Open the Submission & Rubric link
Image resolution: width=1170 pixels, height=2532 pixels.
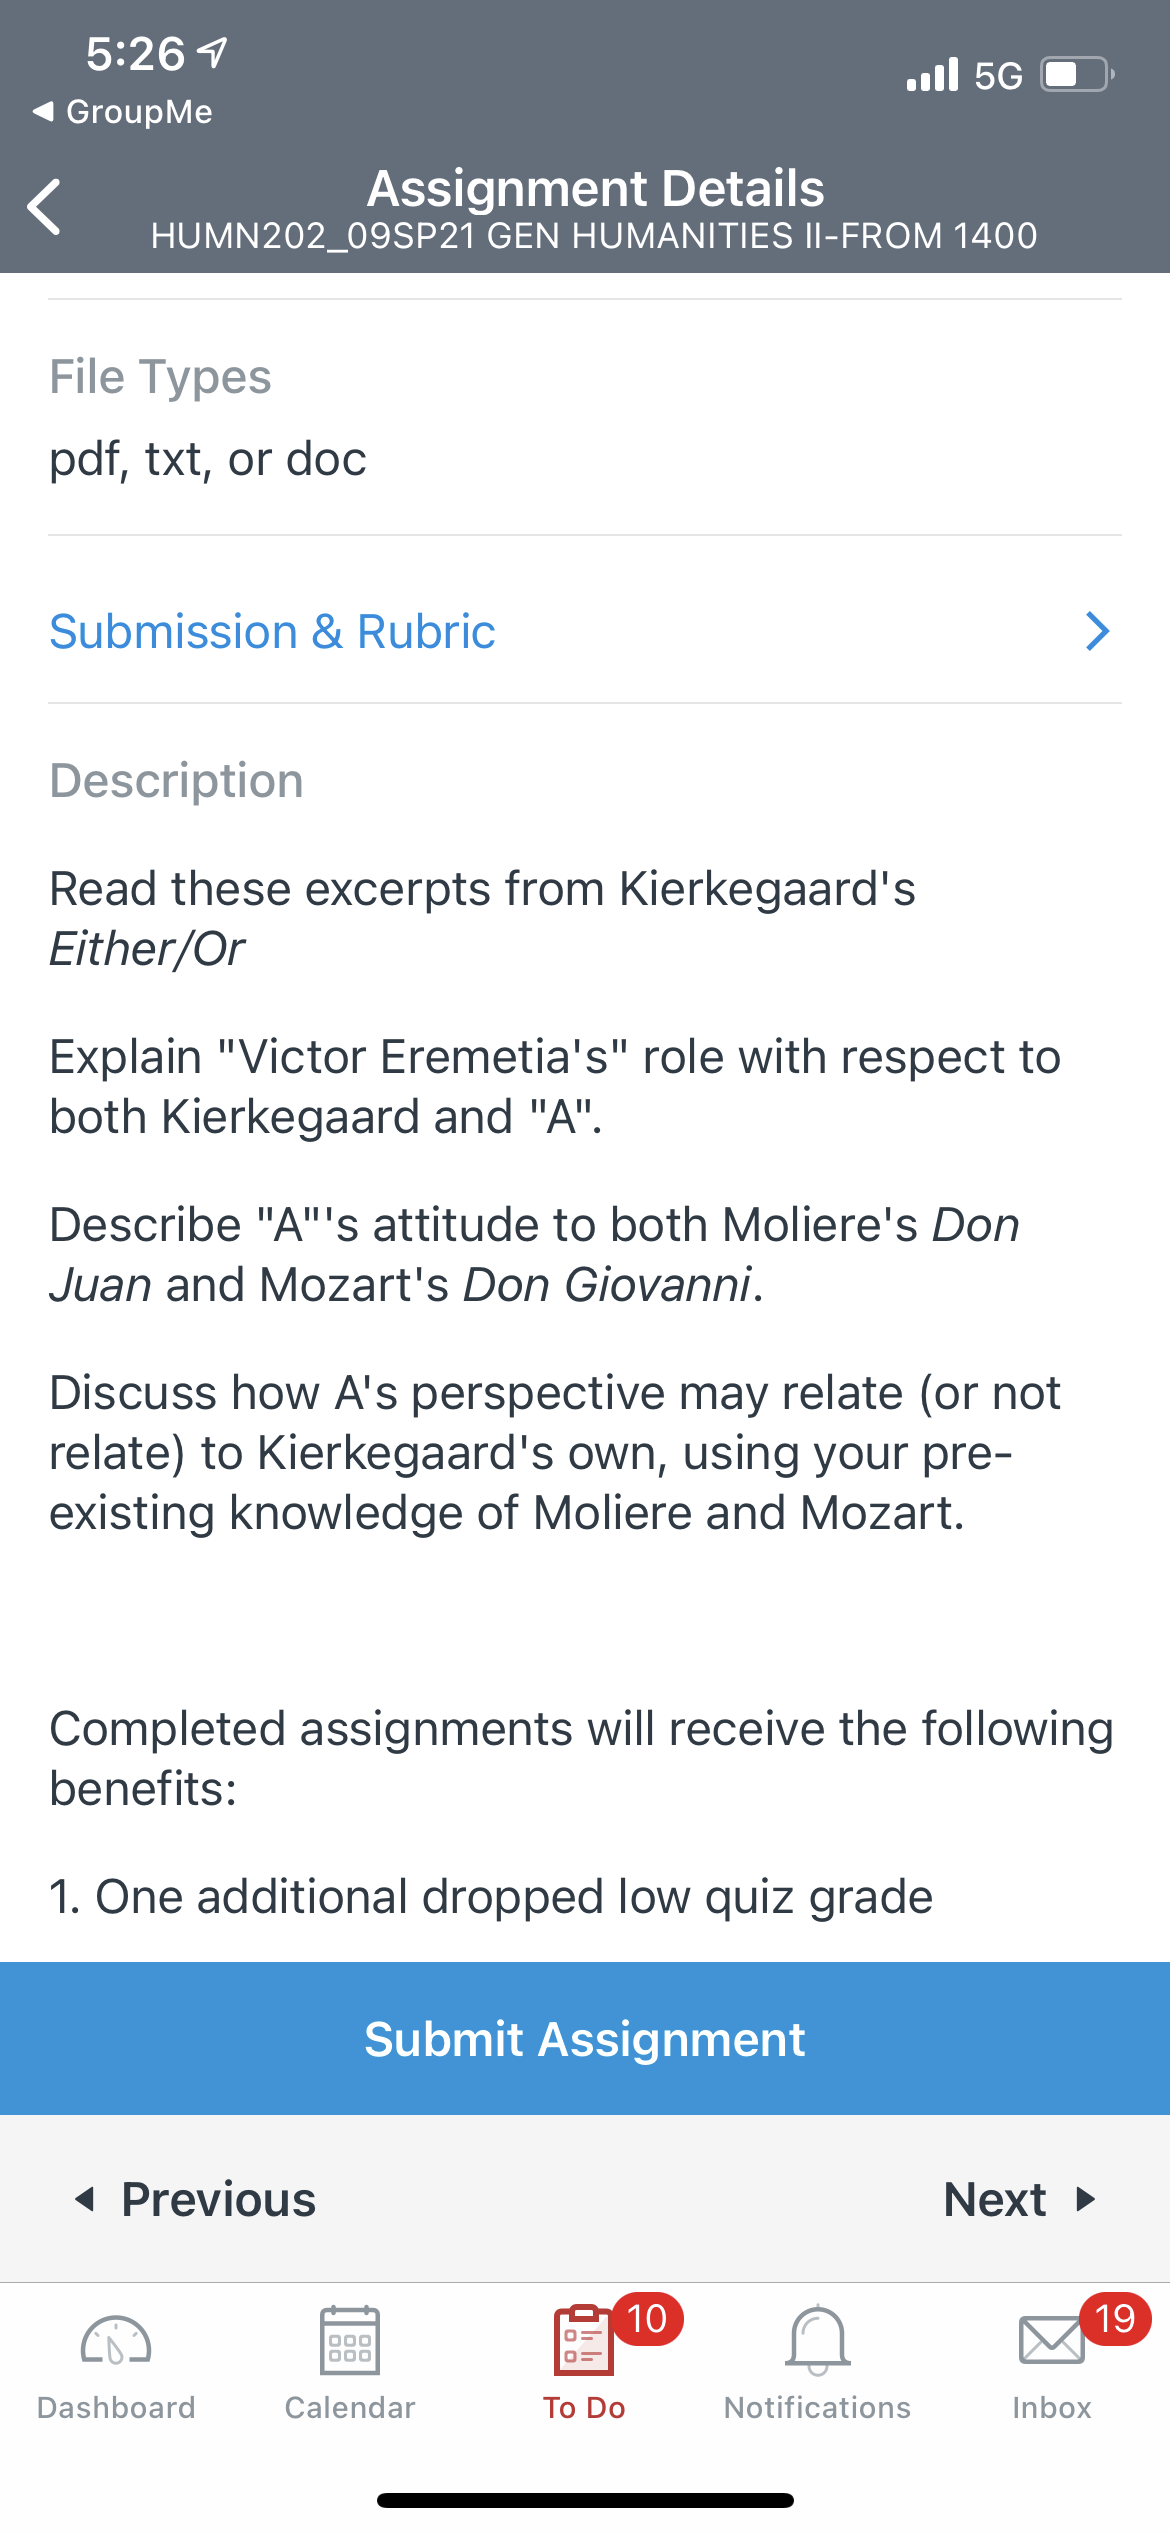[x=272, y=631]
